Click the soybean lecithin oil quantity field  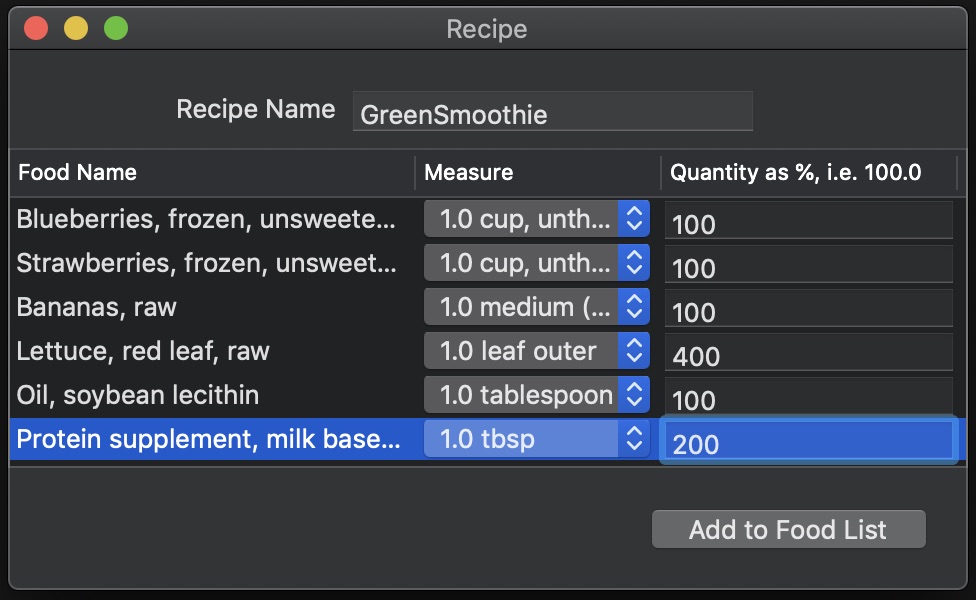tap(808, 398)
